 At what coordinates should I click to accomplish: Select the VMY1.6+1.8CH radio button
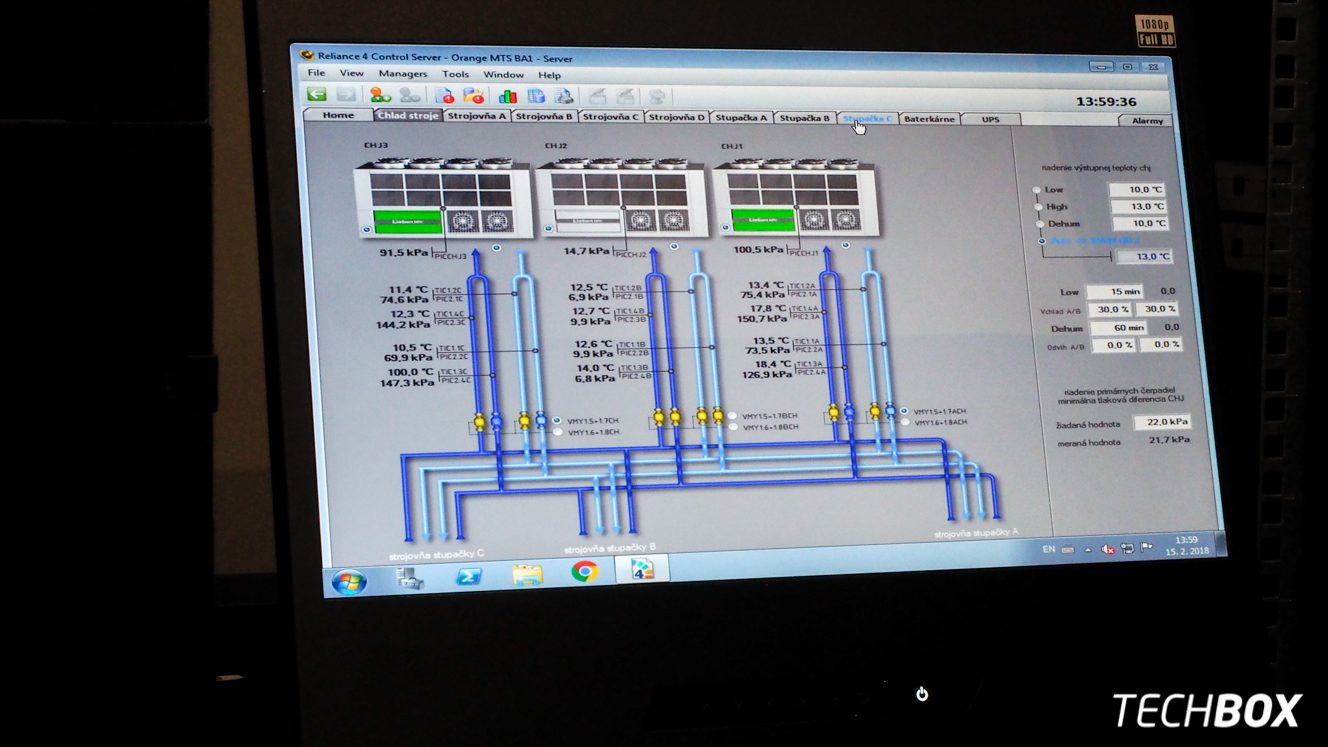557,433
